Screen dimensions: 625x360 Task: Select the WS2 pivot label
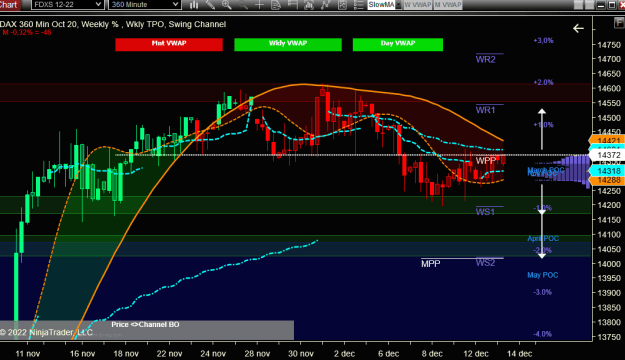tap(485, 262)
